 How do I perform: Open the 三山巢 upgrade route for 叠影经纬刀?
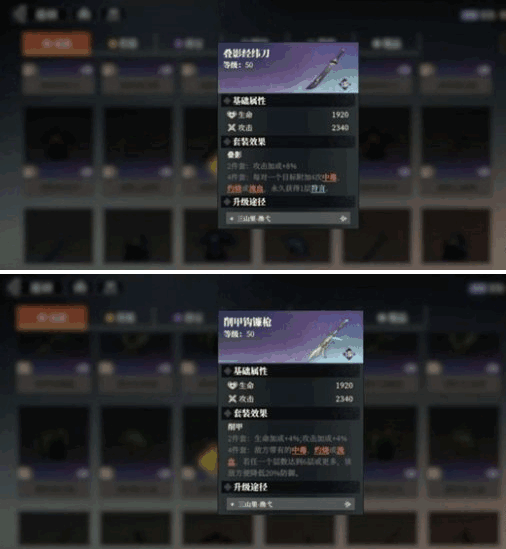[288, 218]
